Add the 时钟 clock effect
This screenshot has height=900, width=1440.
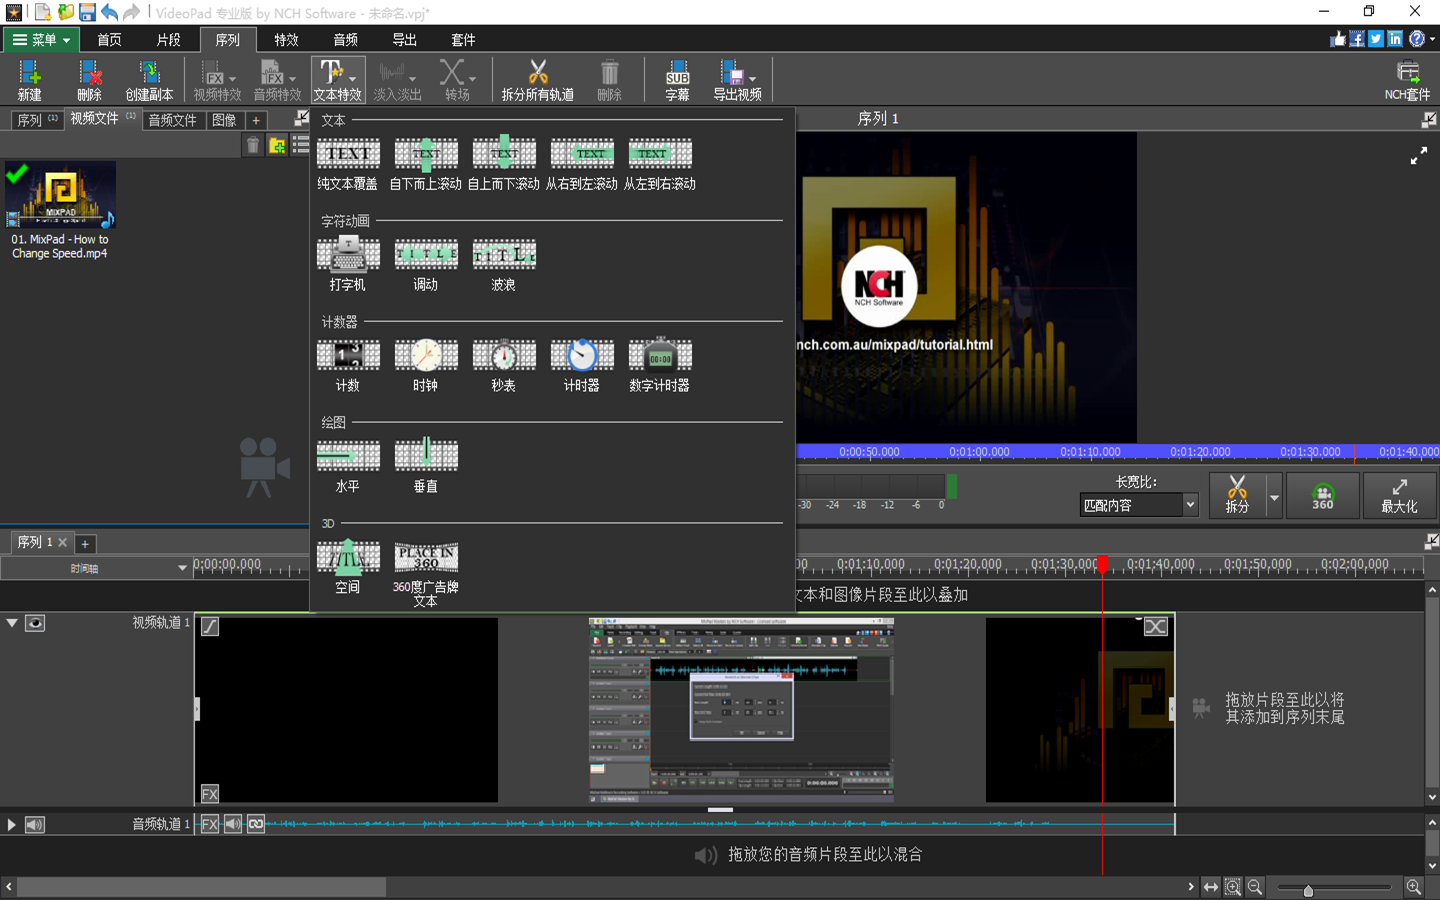point(425,365)
